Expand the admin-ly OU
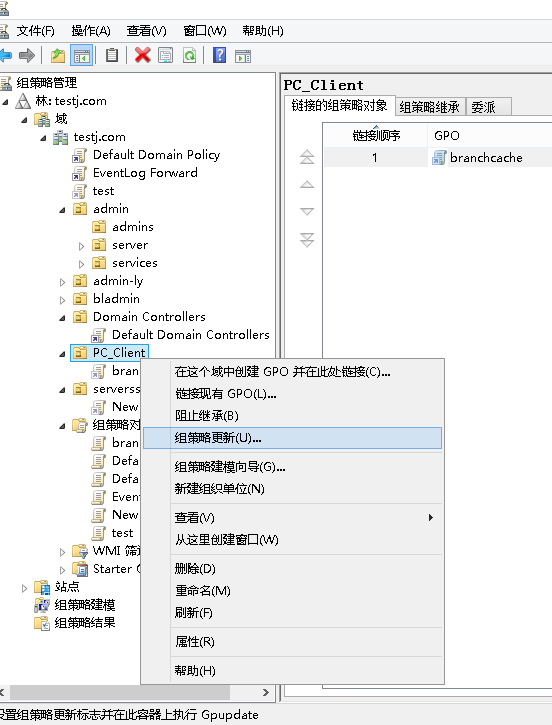The height and width of the screenshot is (725, 552). [62, 283]
